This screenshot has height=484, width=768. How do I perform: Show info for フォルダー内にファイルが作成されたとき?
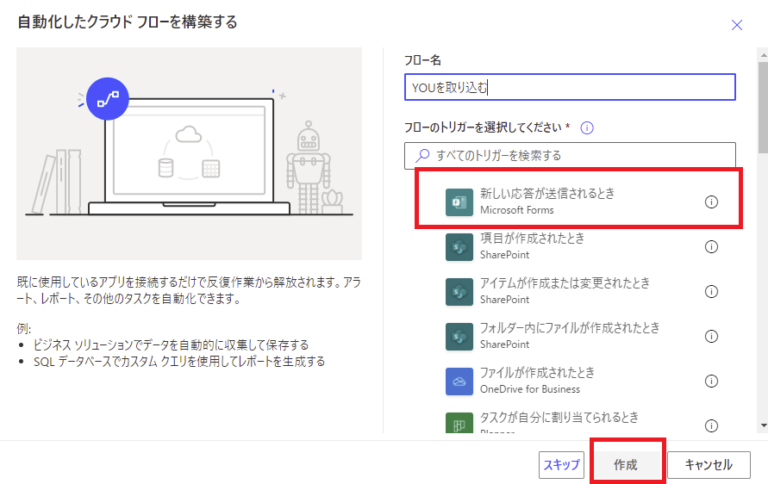click(x=712, y=336)
